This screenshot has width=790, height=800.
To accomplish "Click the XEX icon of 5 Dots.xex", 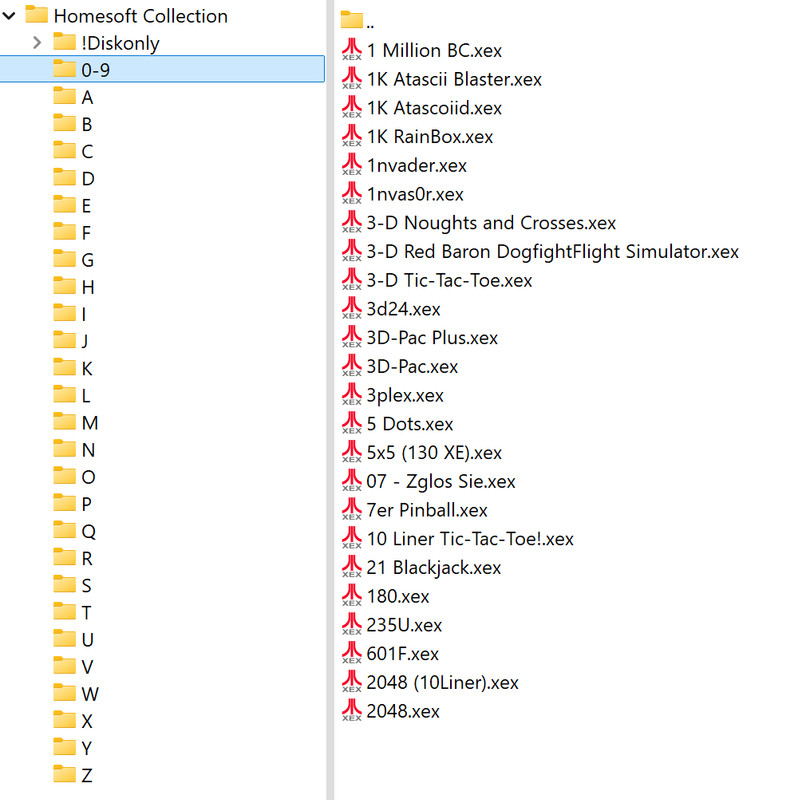I will 352,423.
